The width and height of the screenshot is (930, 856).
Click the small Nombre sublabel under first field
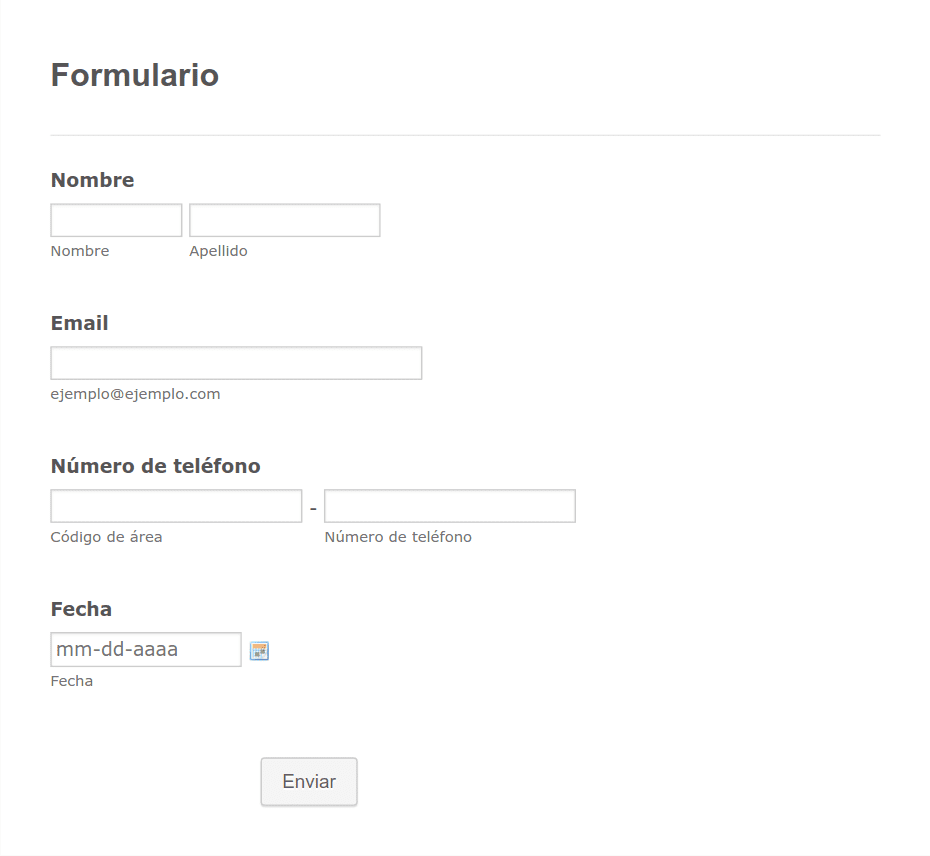(80, 251)
